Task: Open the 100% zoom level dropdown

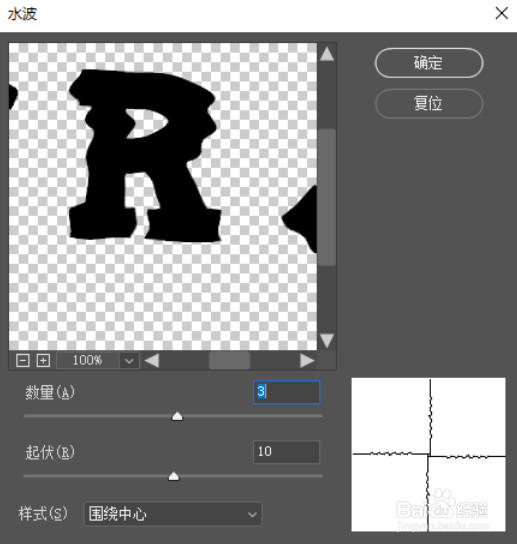Action: click(129, 361)
